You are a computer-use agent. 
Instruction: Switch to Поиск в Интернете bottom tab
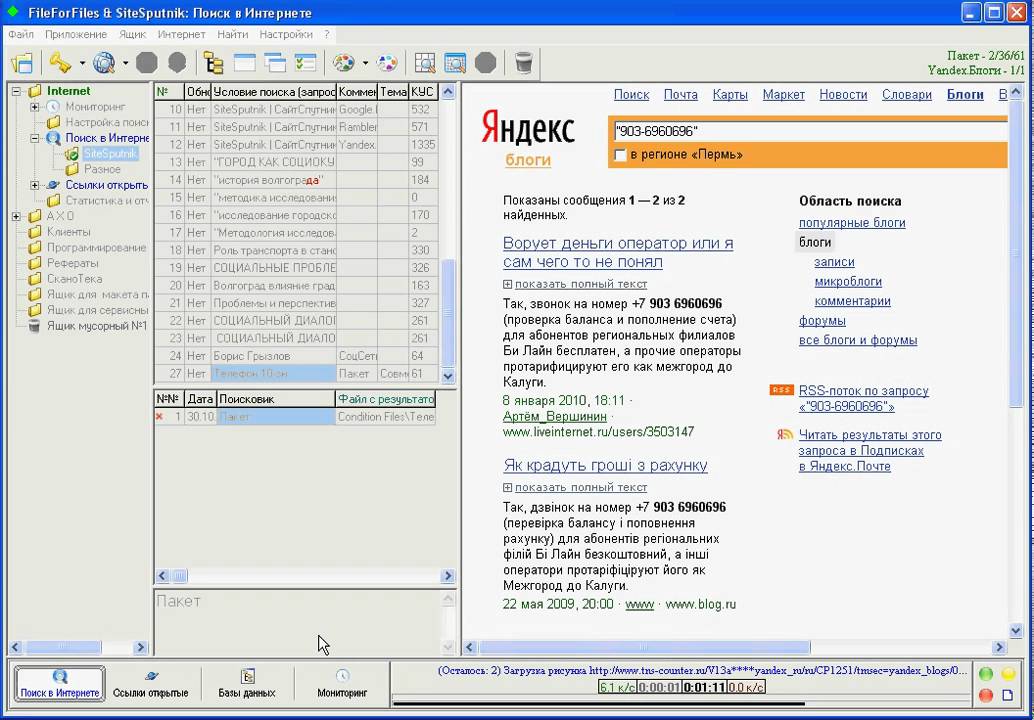click(60, 684)
